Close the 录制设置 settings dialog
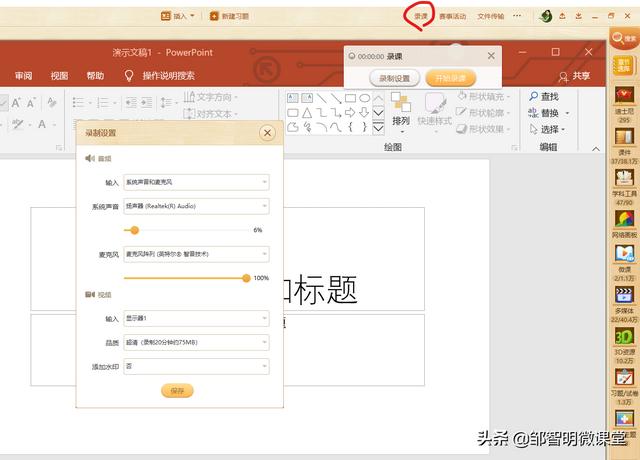The image size is (640, 460). click(267, 133)
